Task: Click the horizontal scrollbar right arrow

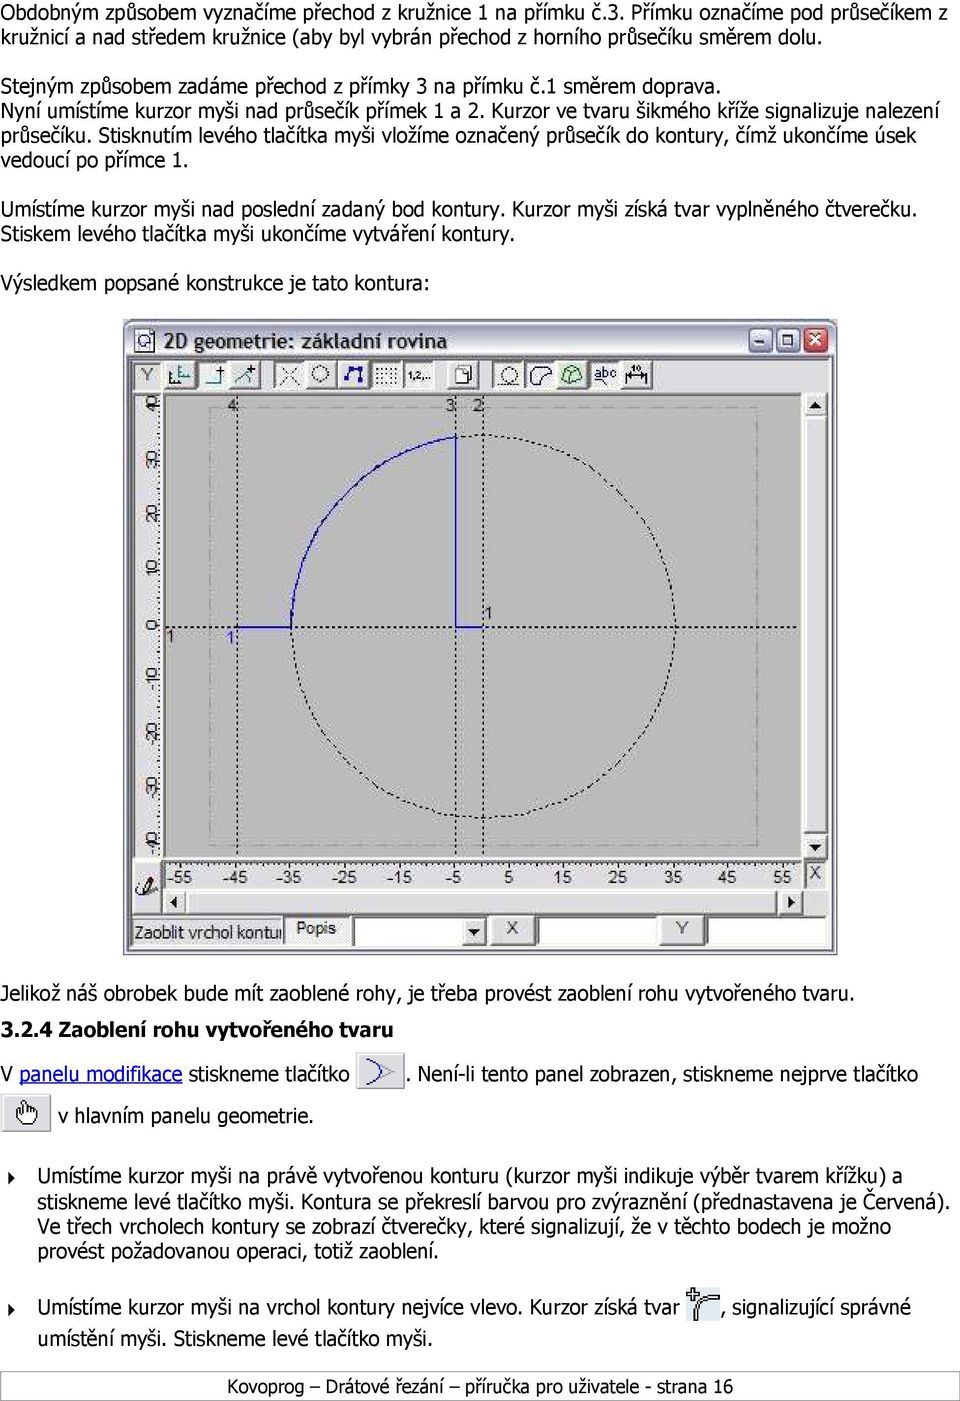Action: (x=792, y=902)
